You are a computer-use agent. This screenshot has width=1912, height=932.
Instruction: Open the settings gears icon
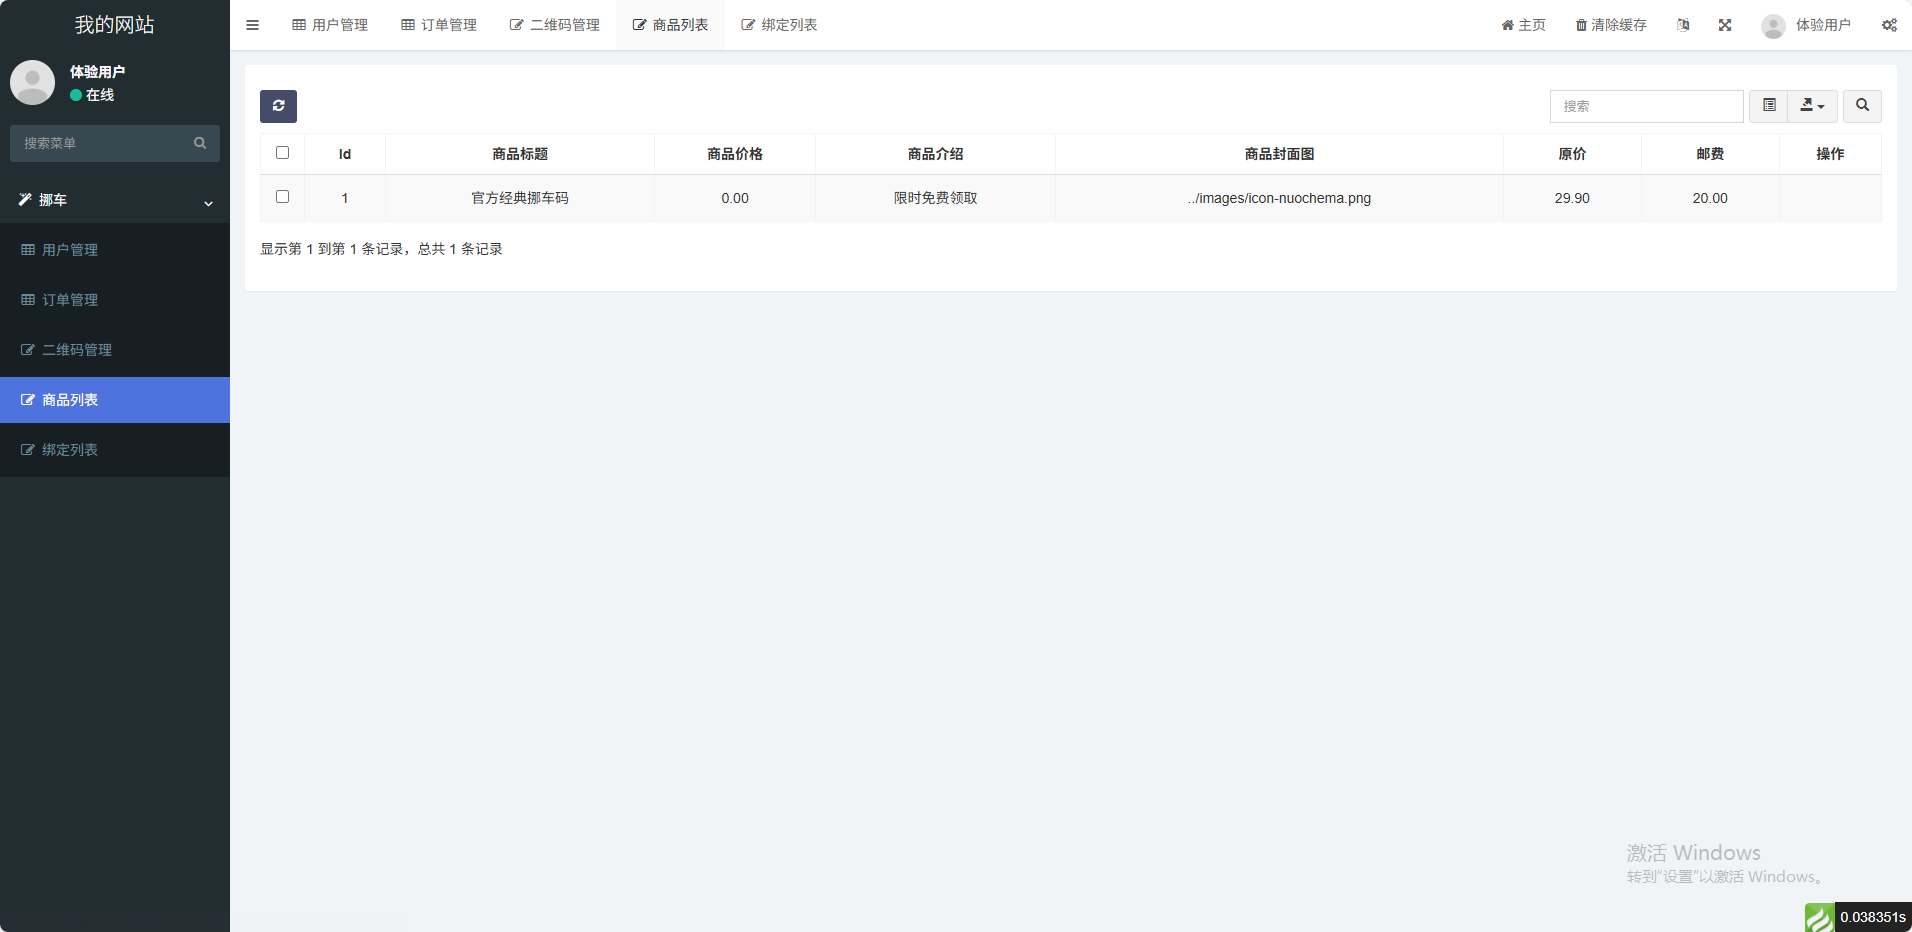(x=1889, y=25)
